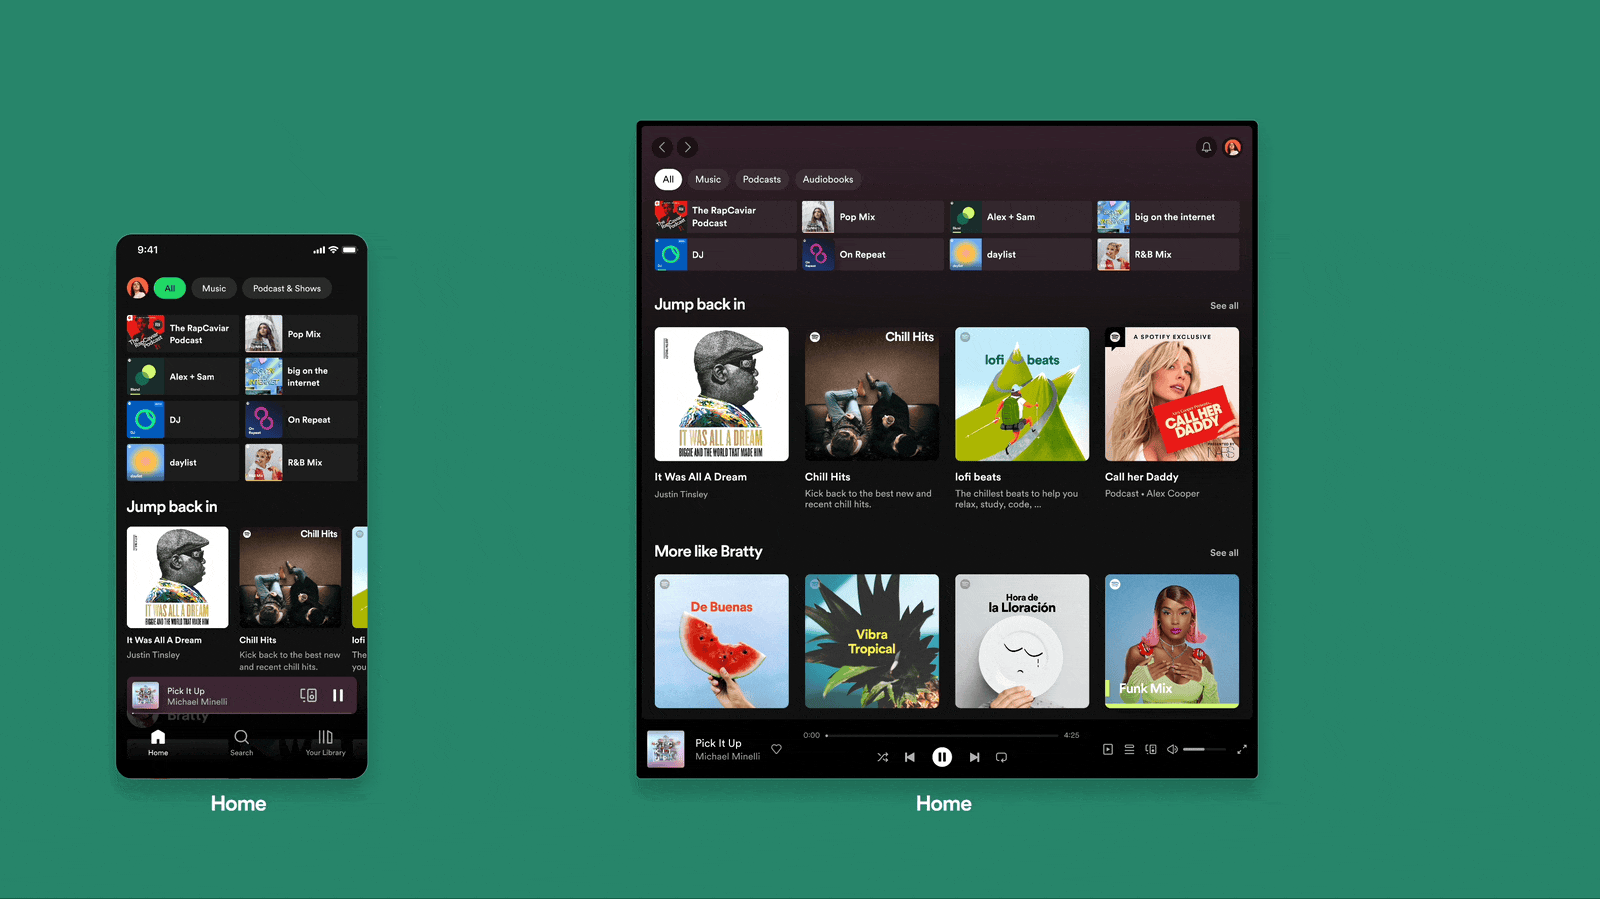Select Audiobooks filter chip on desktop
1600x899 pixels.
[x=828, y=179]
